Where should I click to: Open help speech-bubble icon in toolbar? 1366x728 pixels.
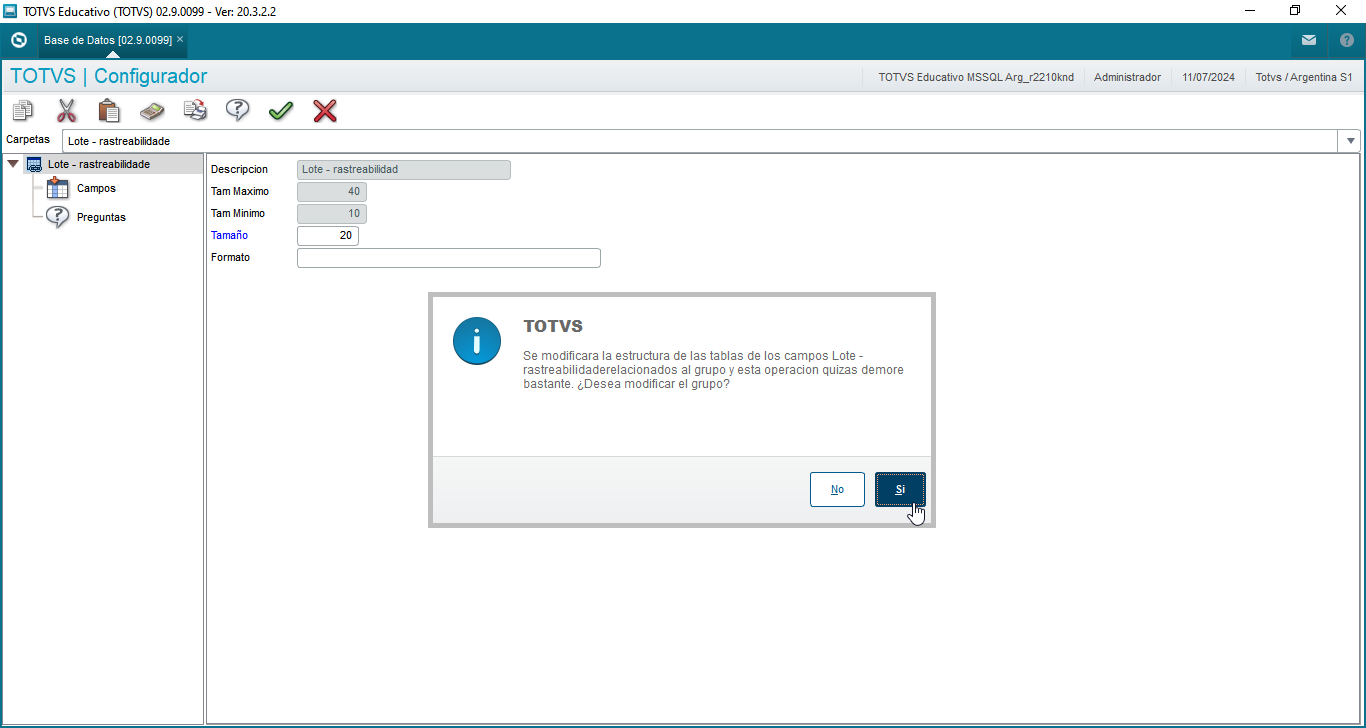(238, 110)
